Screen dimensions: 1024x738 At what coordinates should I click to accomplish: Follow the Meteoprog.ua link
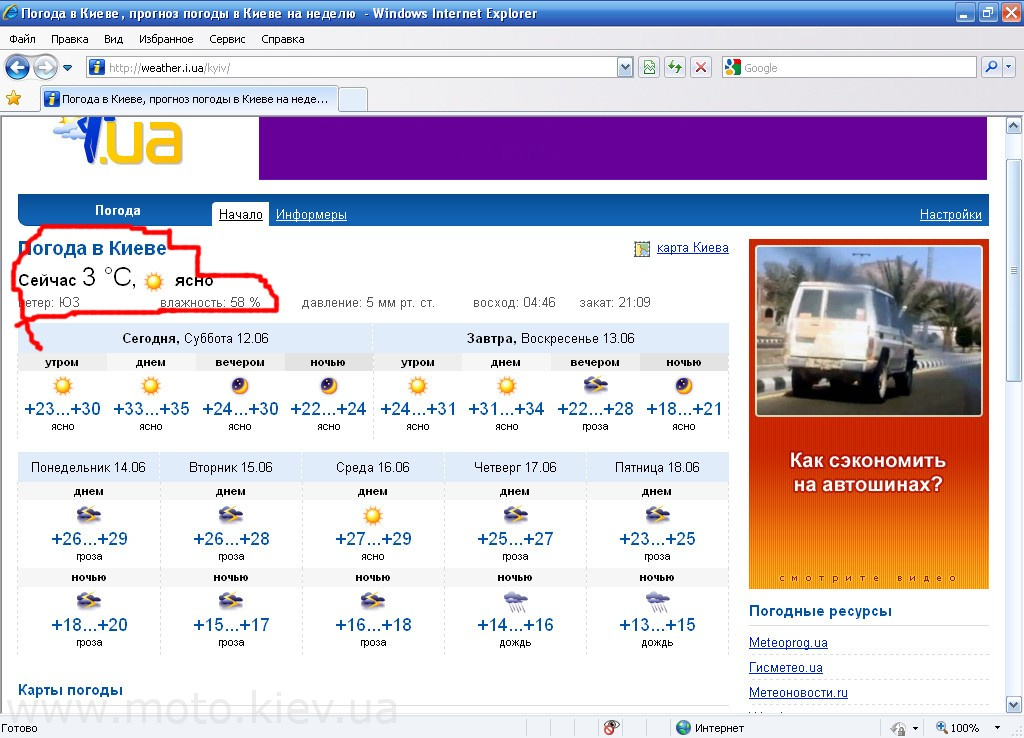(x=788, y=643)
